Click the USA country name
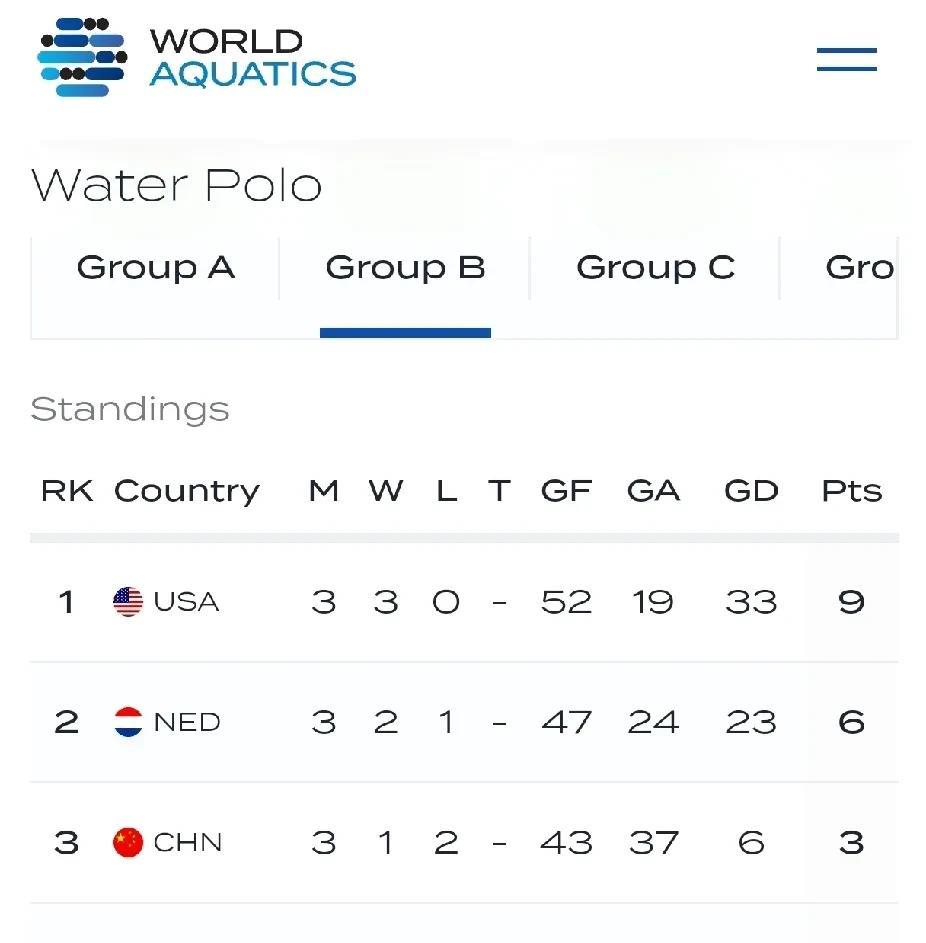This screenshot has height=943, width=926. click(x=186, y=602)
